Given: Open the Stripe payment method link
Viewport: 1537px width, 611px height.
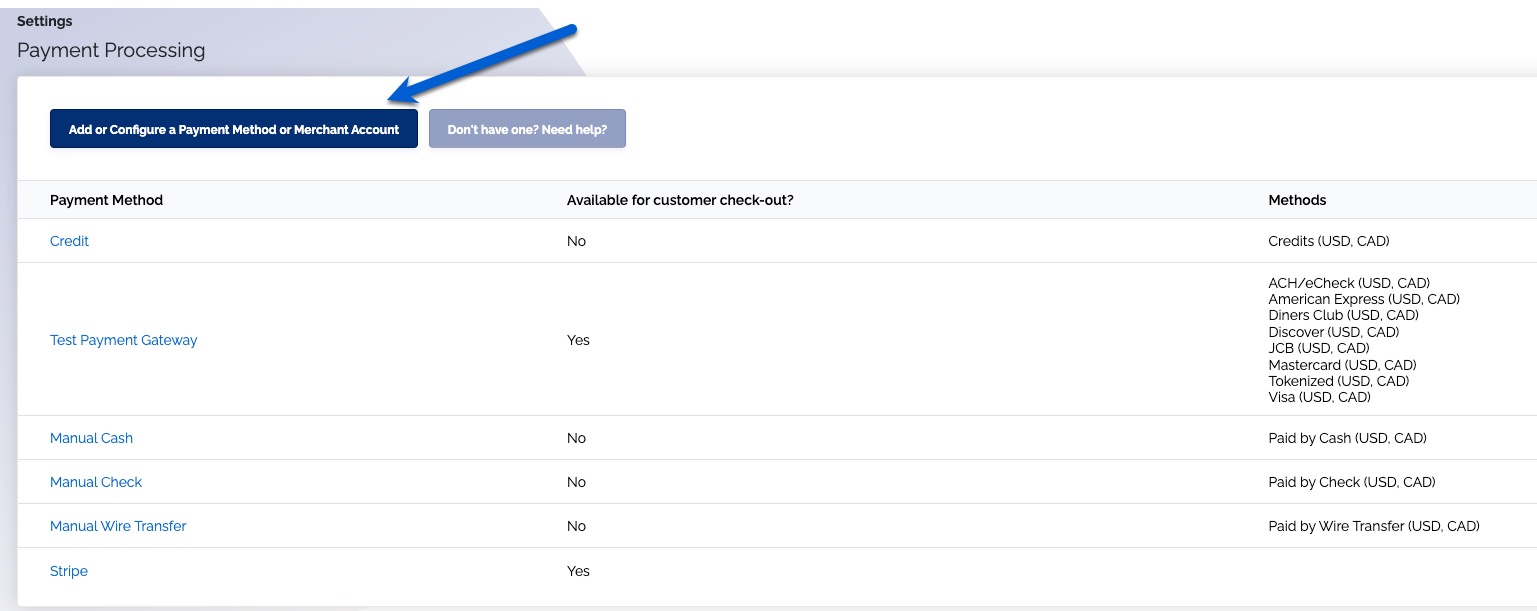Looking at the screenshot, I should (x=69, y=571).
